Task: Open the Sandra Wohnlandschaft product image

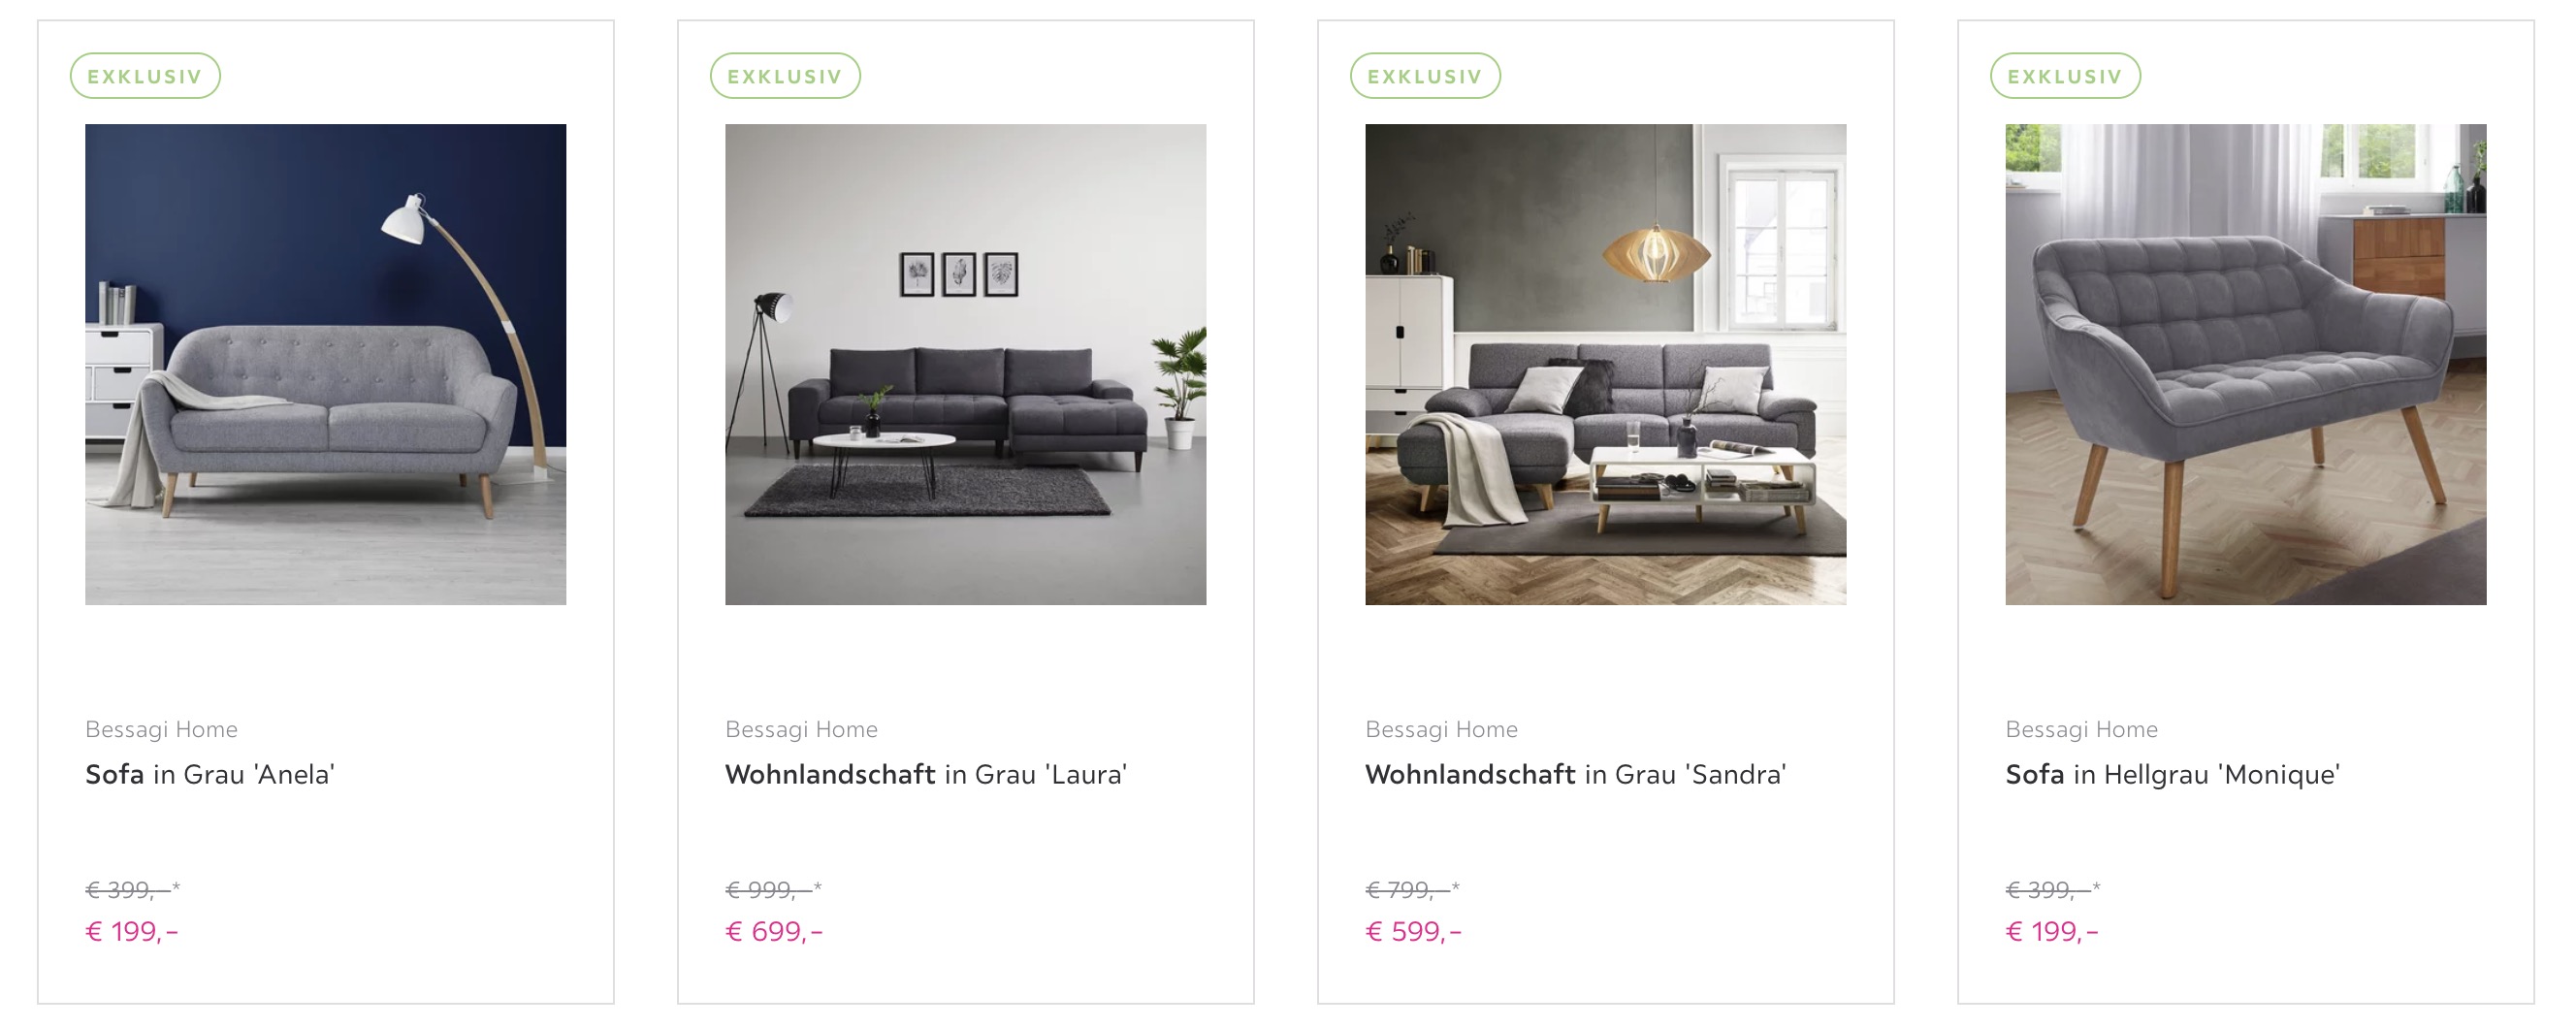Action: (1605, 364)
